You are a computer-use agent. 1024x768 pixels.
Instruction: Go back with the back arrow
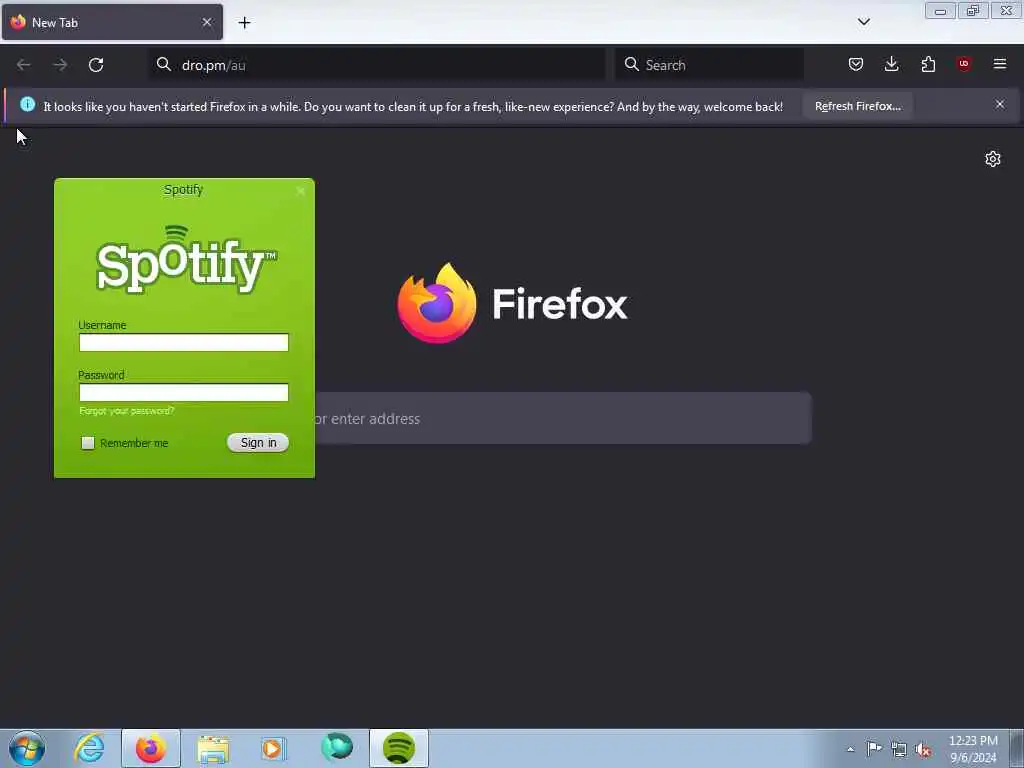pos(24,65)
